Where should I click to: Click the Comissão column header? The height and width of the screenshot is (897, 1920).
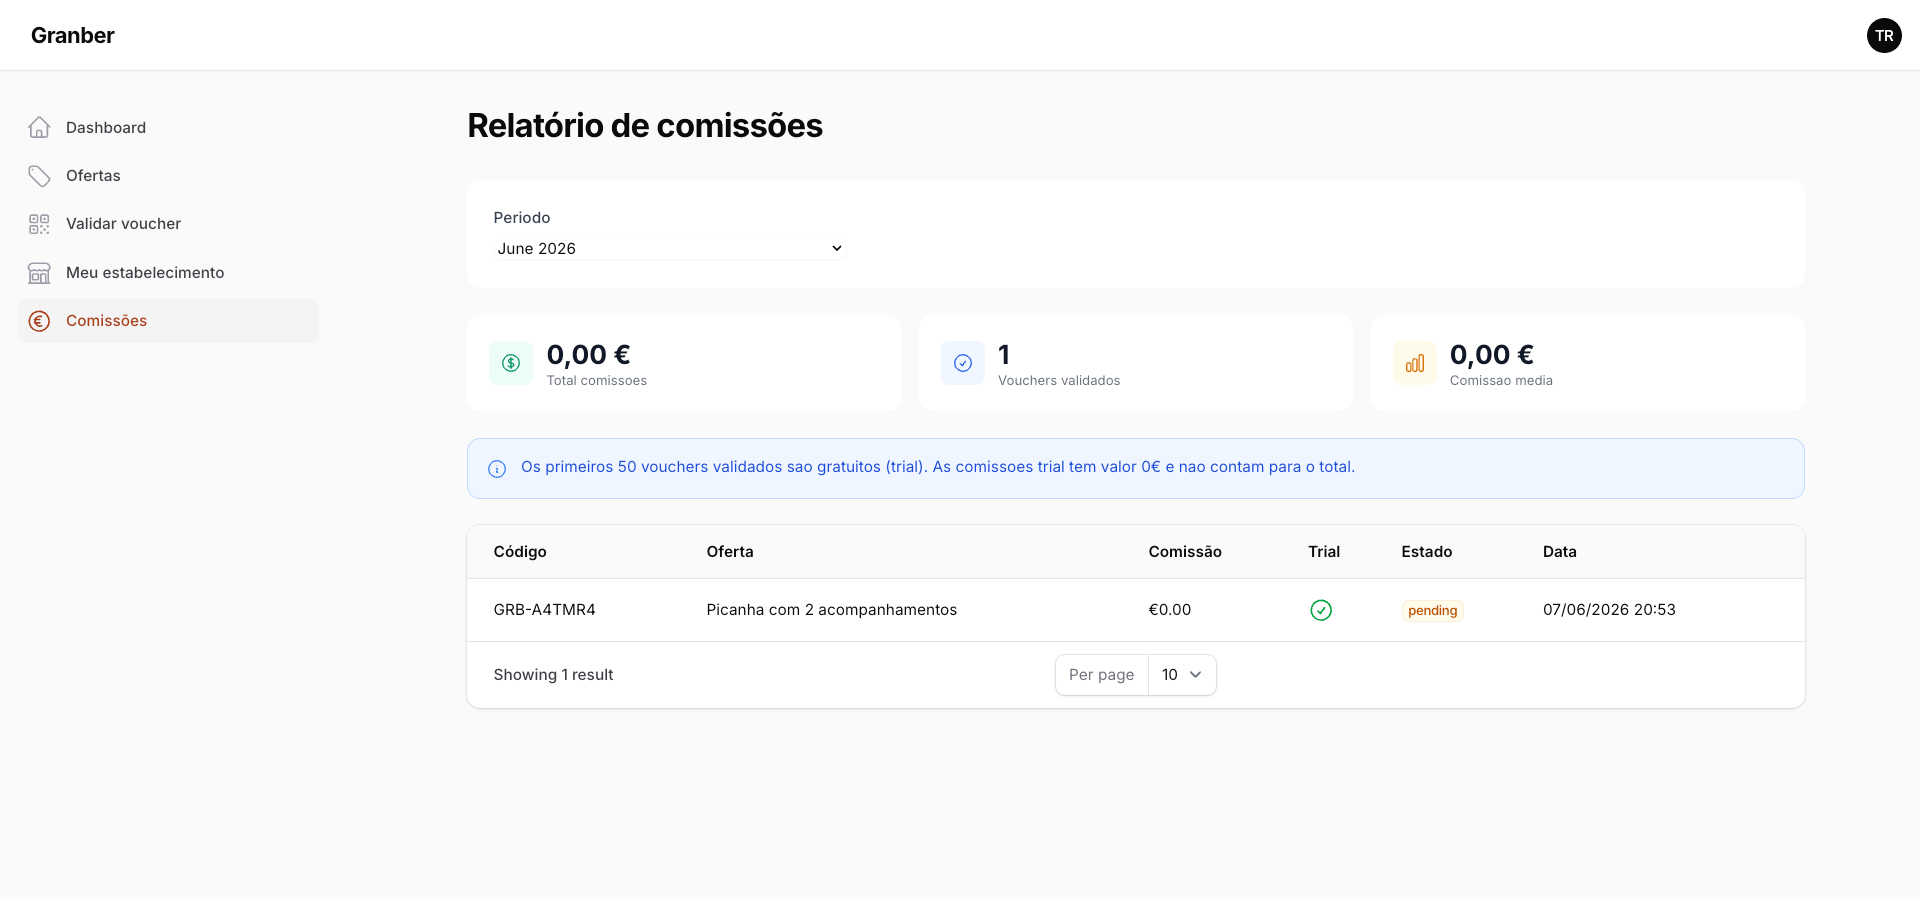pos(1185,552)
